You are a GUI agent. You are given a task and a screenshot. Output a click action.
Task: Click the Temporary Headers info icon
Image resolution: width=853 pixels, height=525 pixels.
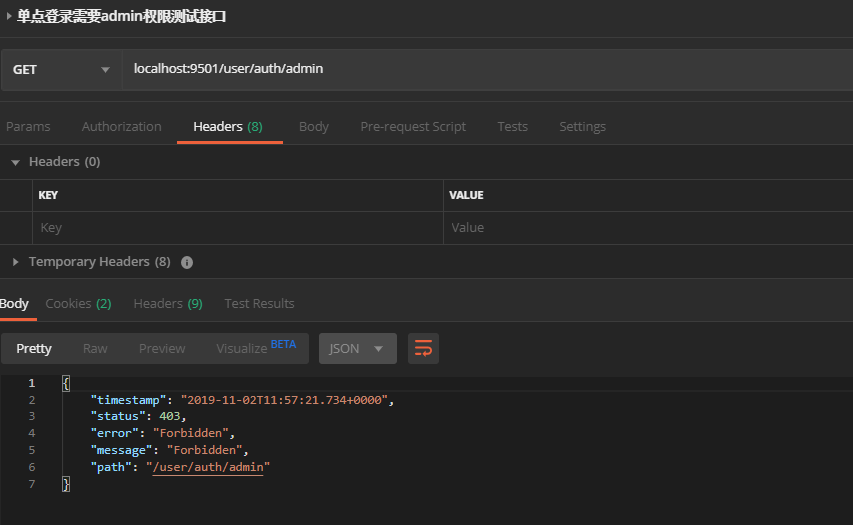click(187, 262)
